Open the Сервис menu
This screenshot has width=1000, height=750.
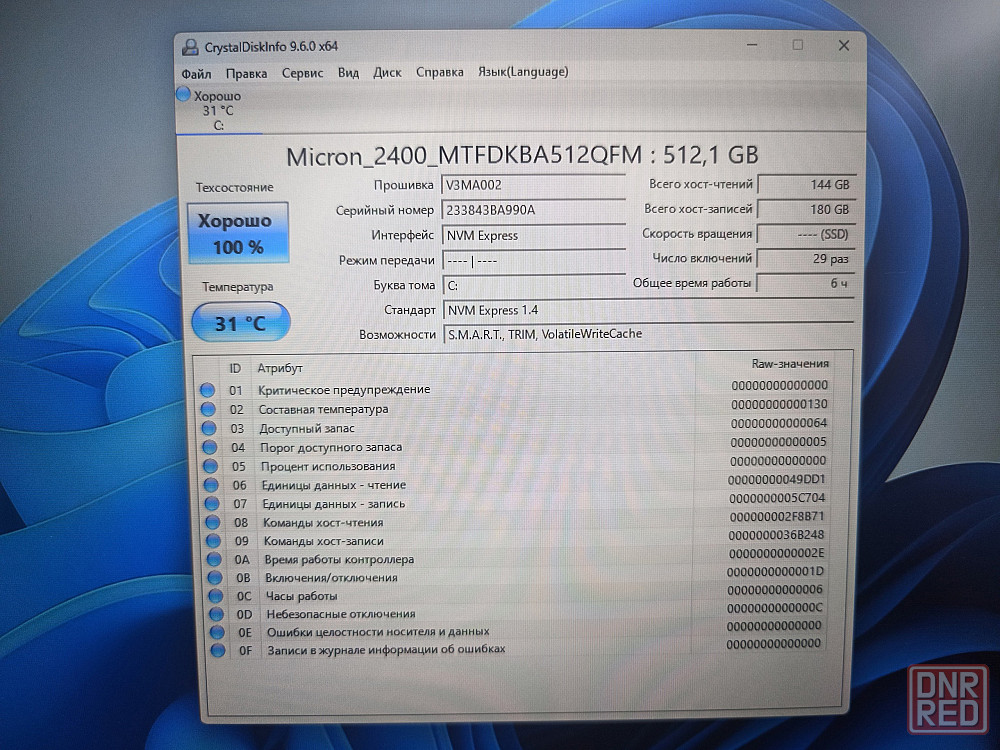coord(302,73)
